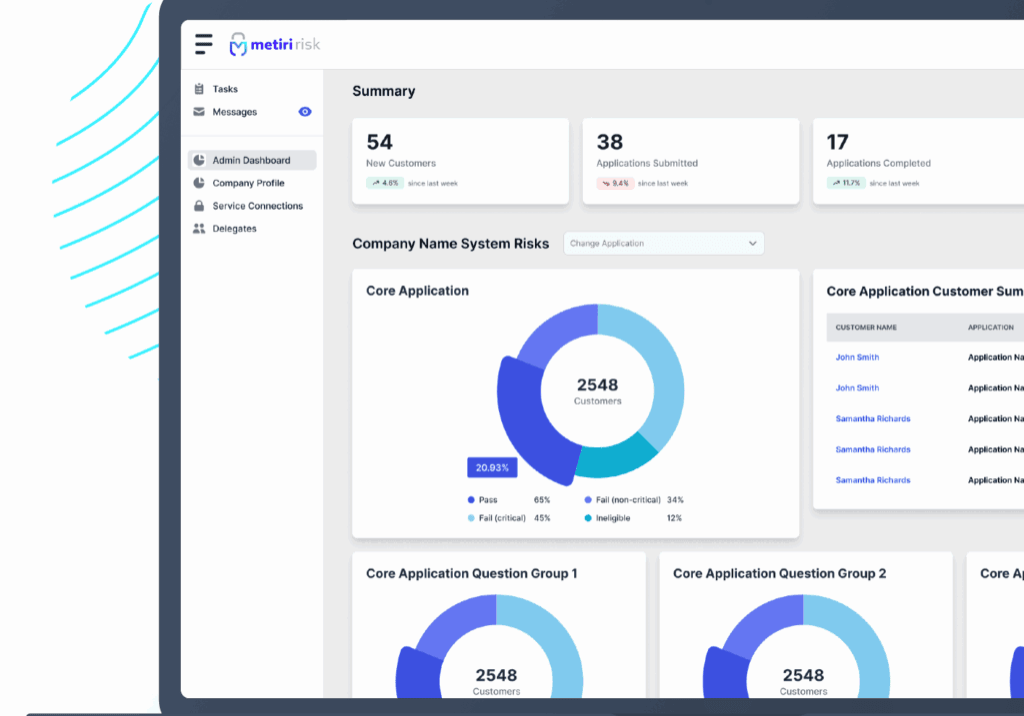Click the APPLICATION column header
This screenshot has height=716, width=1024.
click(x=991, y=327)
